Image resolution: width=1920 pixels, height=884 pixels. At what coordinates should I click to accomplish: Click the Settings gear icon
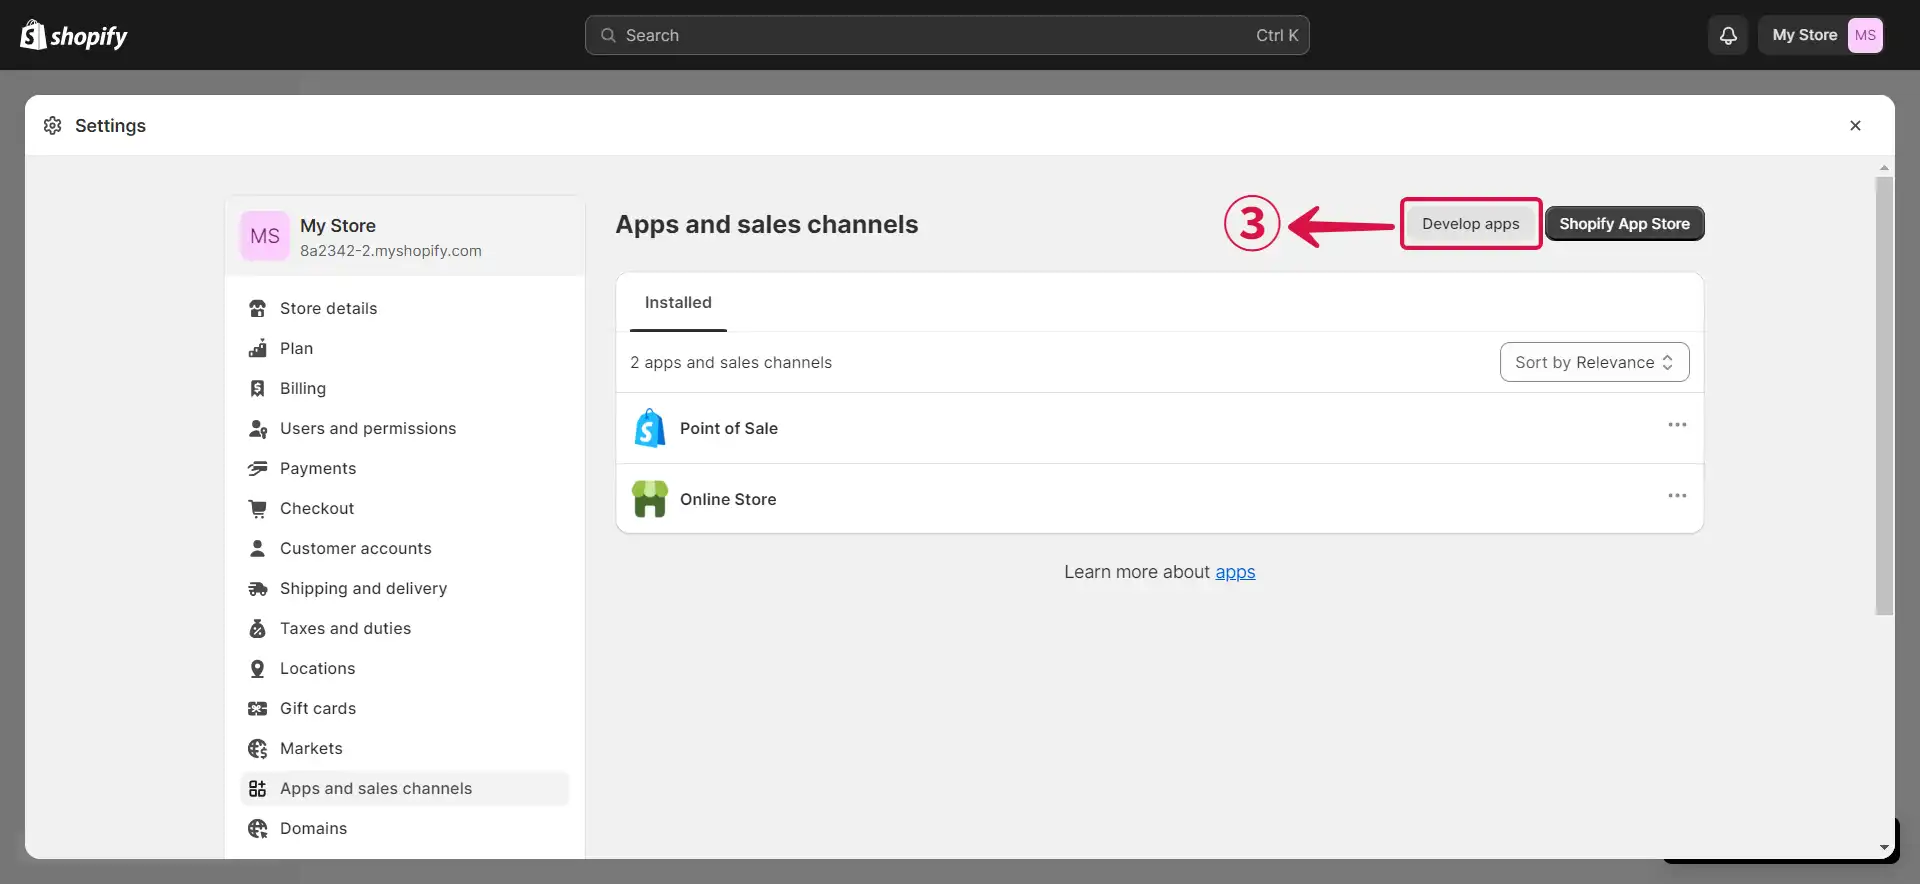click(x=53, y=125)
